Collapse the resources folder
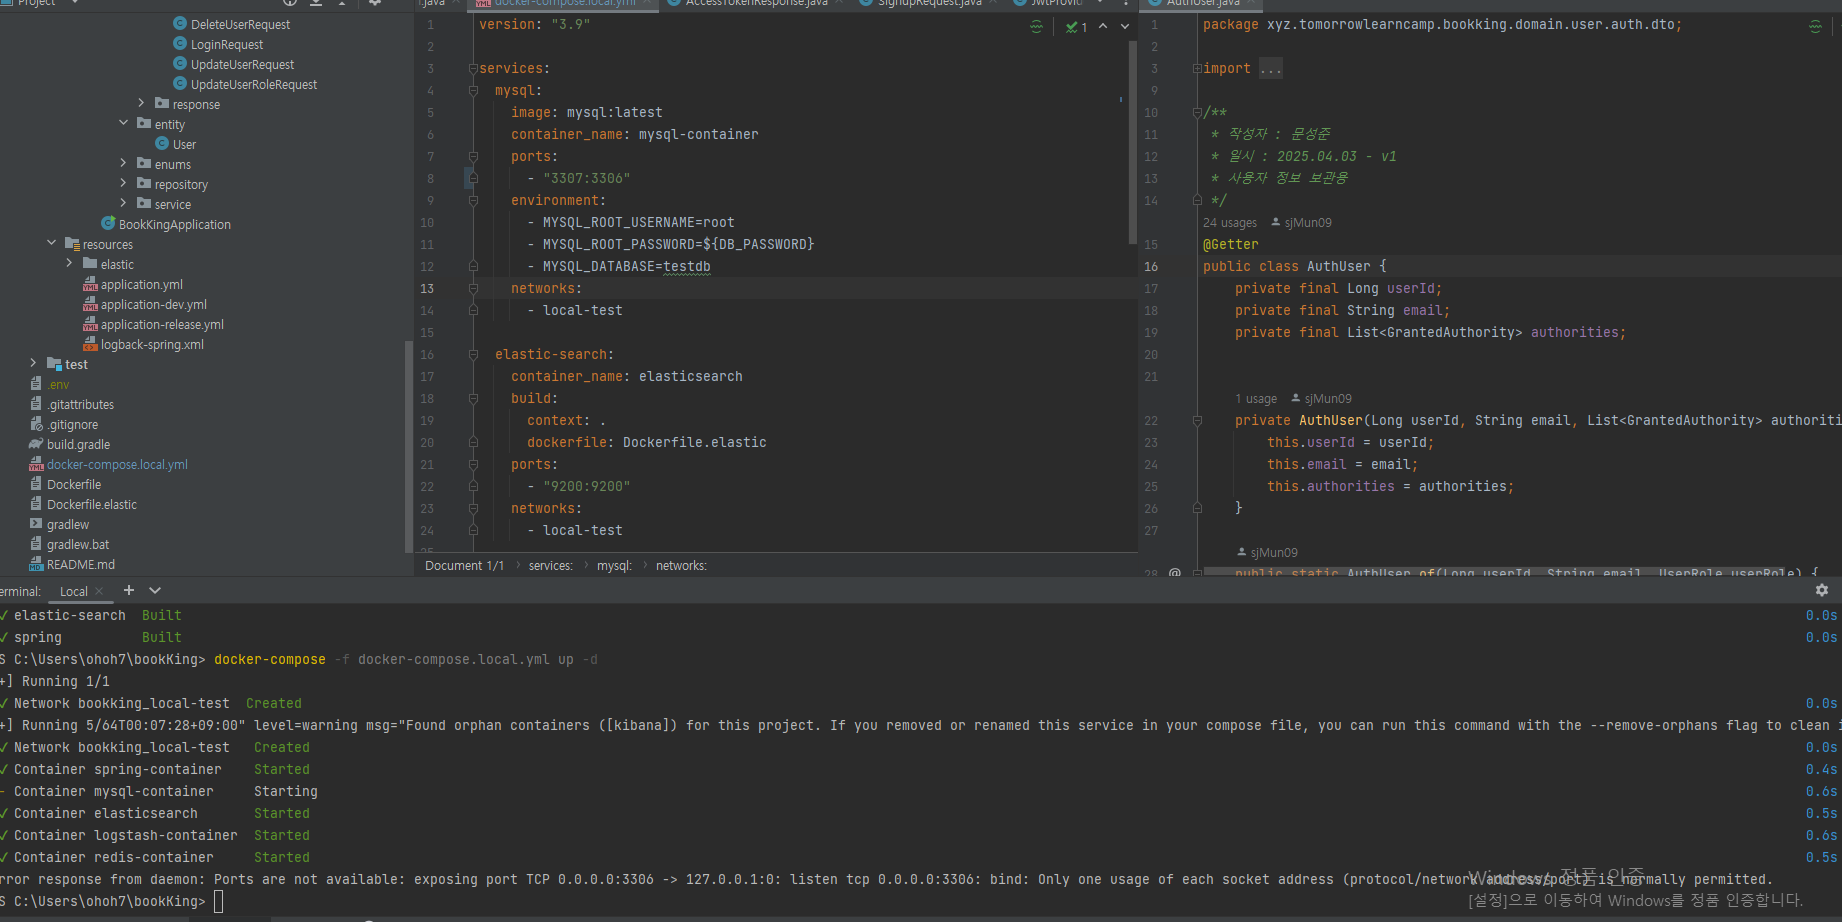 point(51,243)
